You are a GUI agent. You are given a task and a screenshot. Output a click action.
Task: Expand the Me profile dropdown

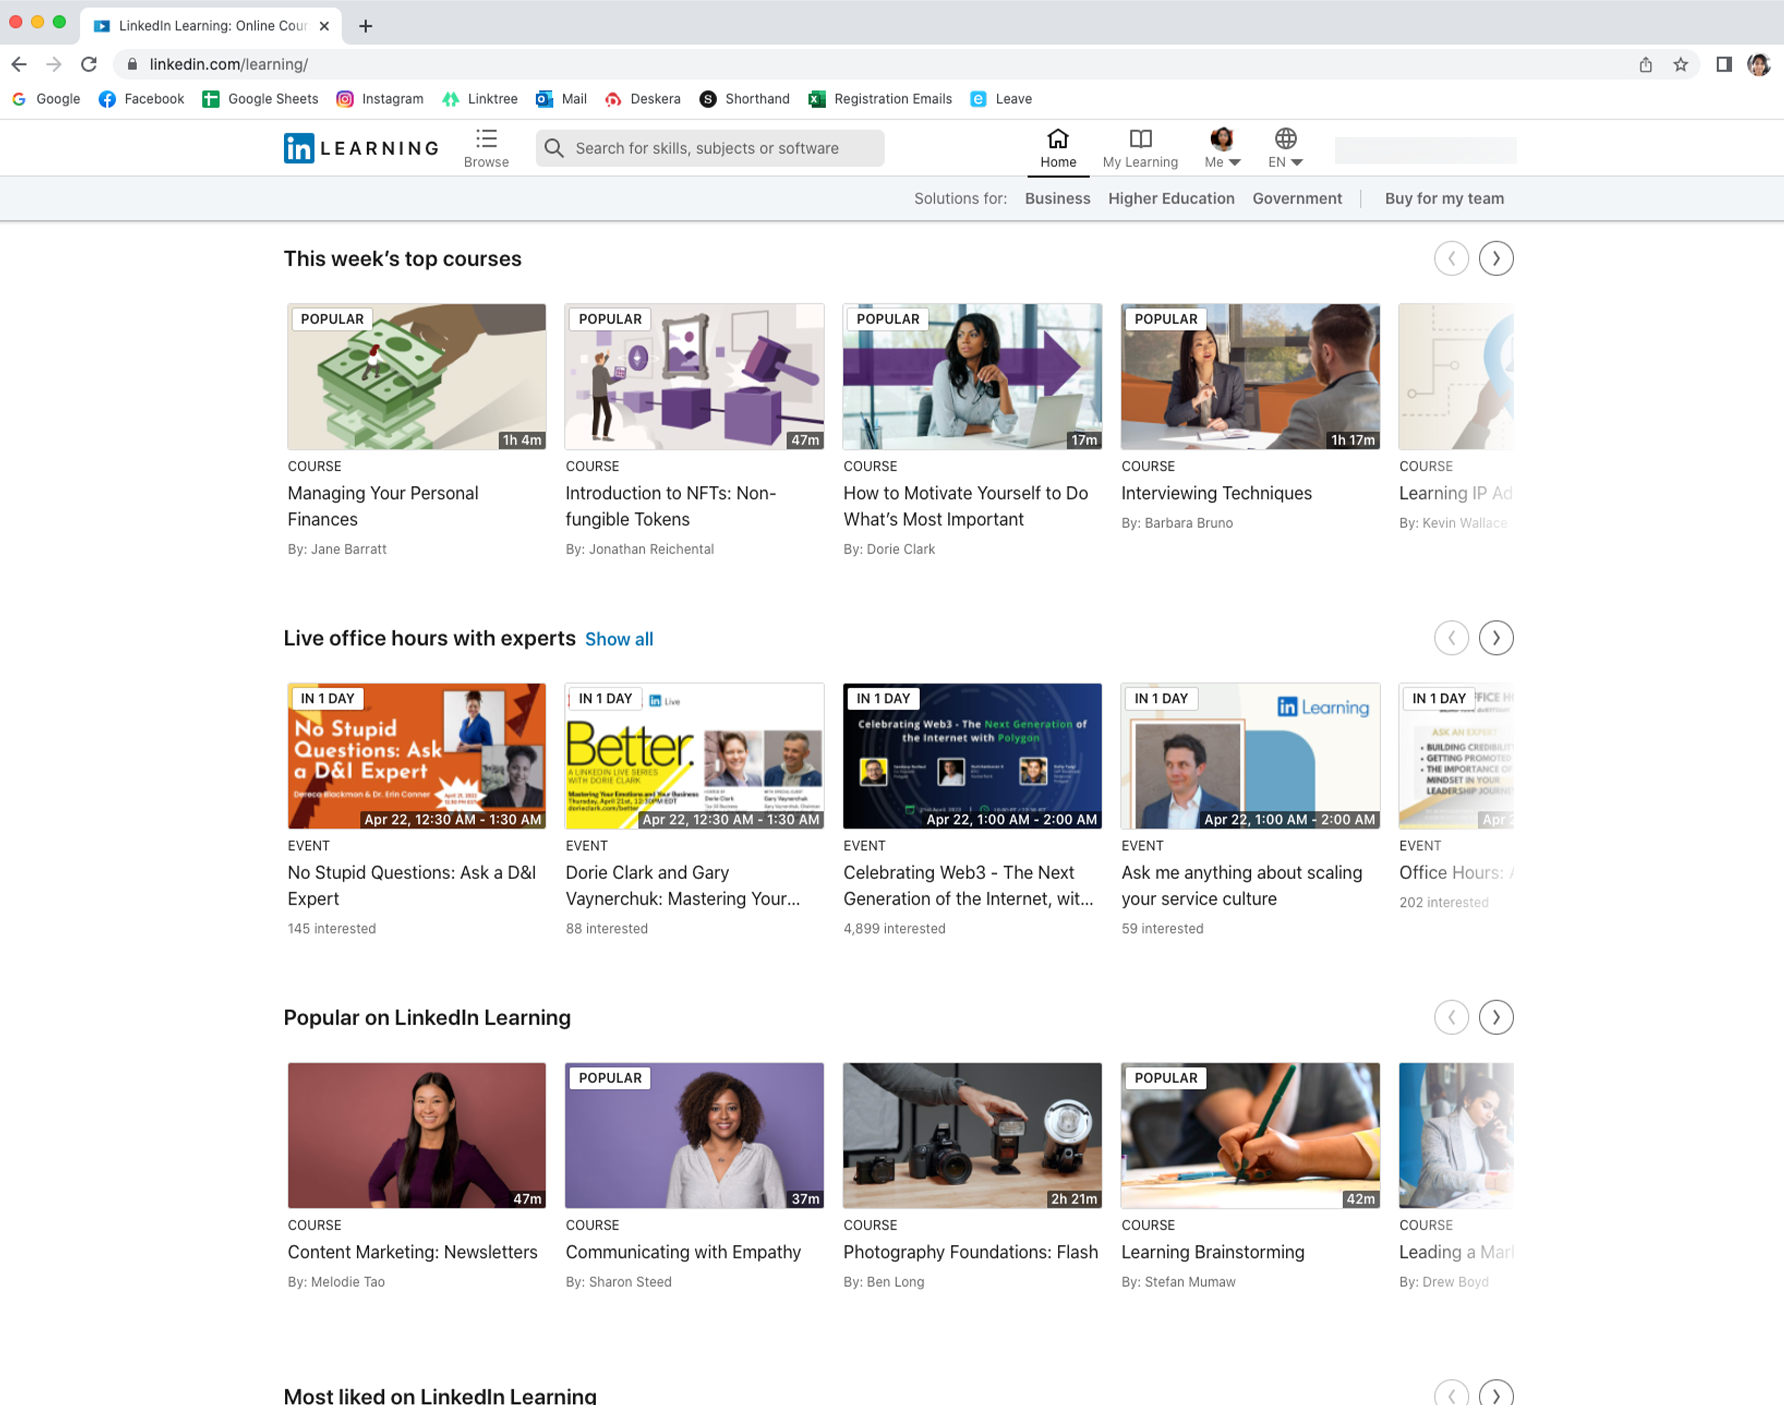point(1222,147)
